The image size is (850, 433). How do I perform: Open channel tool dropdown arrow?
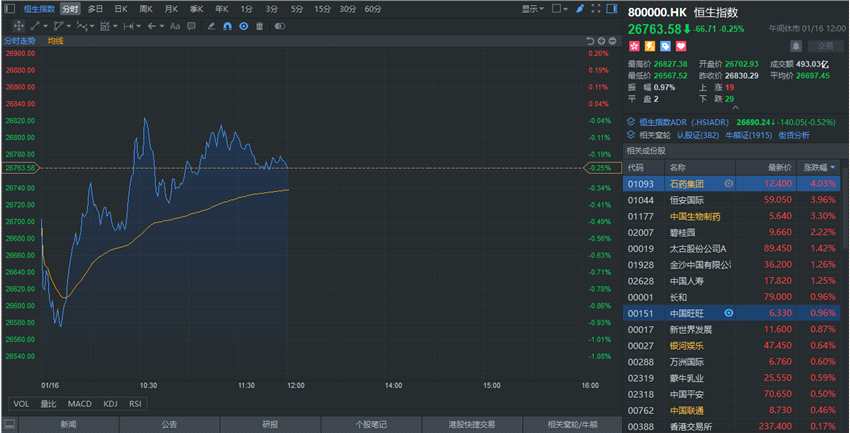pos(68,27)
